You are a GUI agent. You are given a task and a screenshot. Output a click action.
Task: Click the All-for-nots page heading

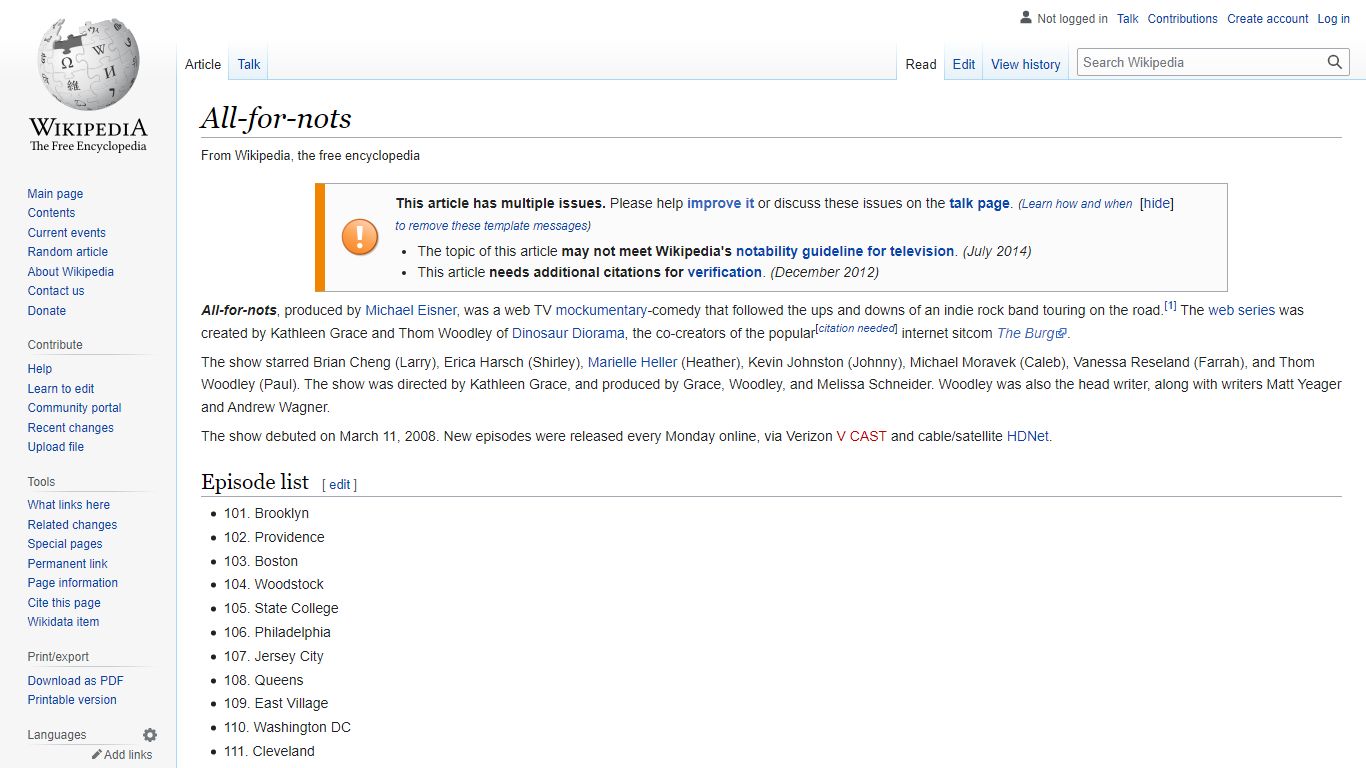coord(276,118)
